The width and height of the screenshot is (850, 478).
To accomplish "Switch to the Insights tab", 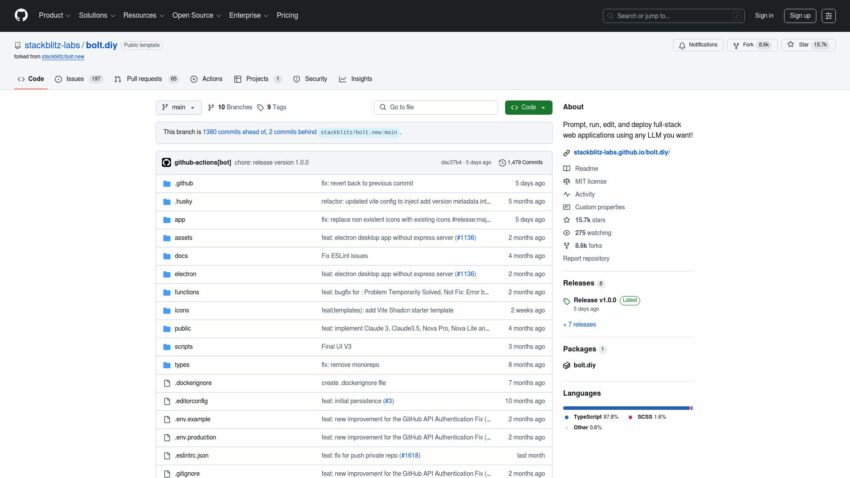I will pyautogui.click(x=356, y=79).
